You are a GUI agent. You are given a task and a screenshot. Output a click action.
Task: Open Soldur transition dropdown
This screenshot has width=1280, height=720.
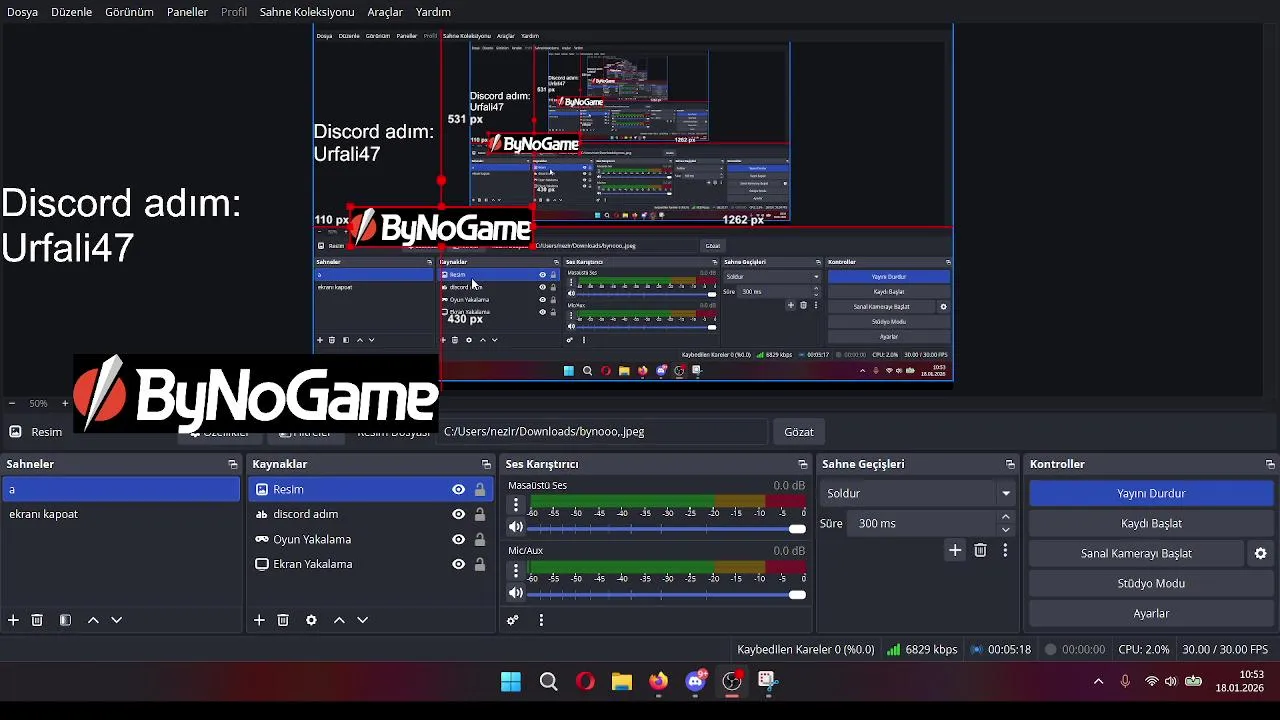[919, 493]
